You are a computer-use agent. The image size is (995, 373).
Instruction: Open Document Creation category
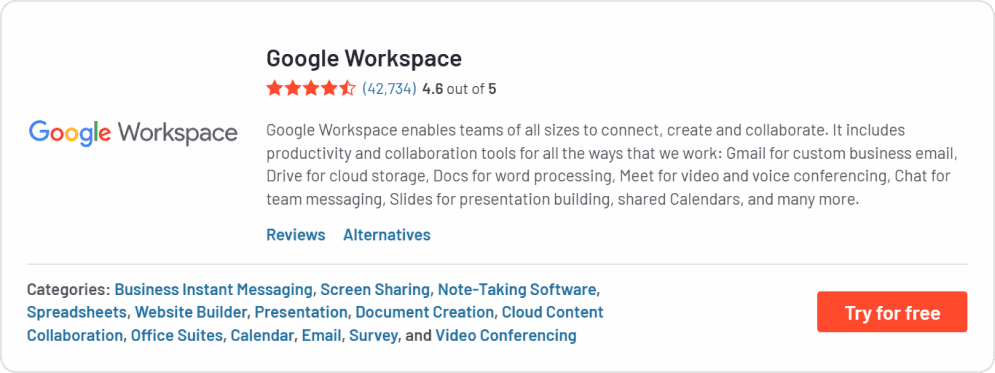[425, 312]
